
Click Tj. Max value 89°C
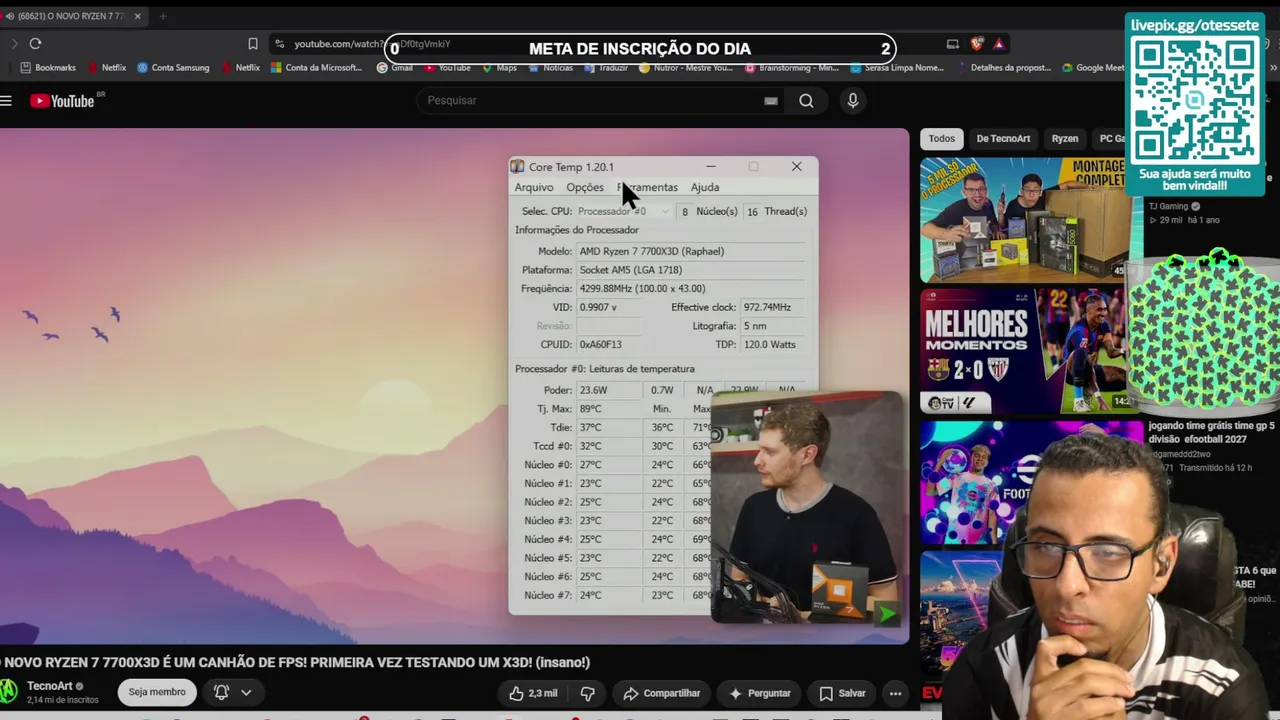click(x=590, y=409)
